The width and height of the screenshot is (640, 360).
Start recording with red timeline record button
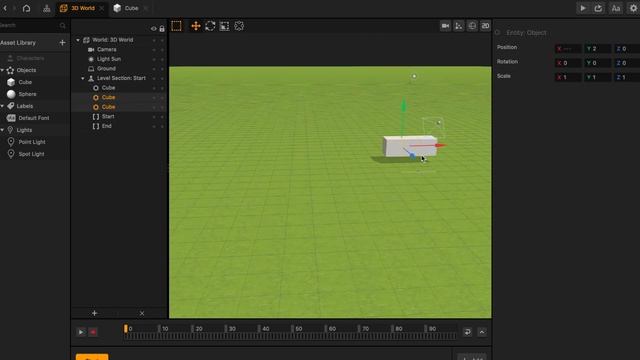click(93, 332)
